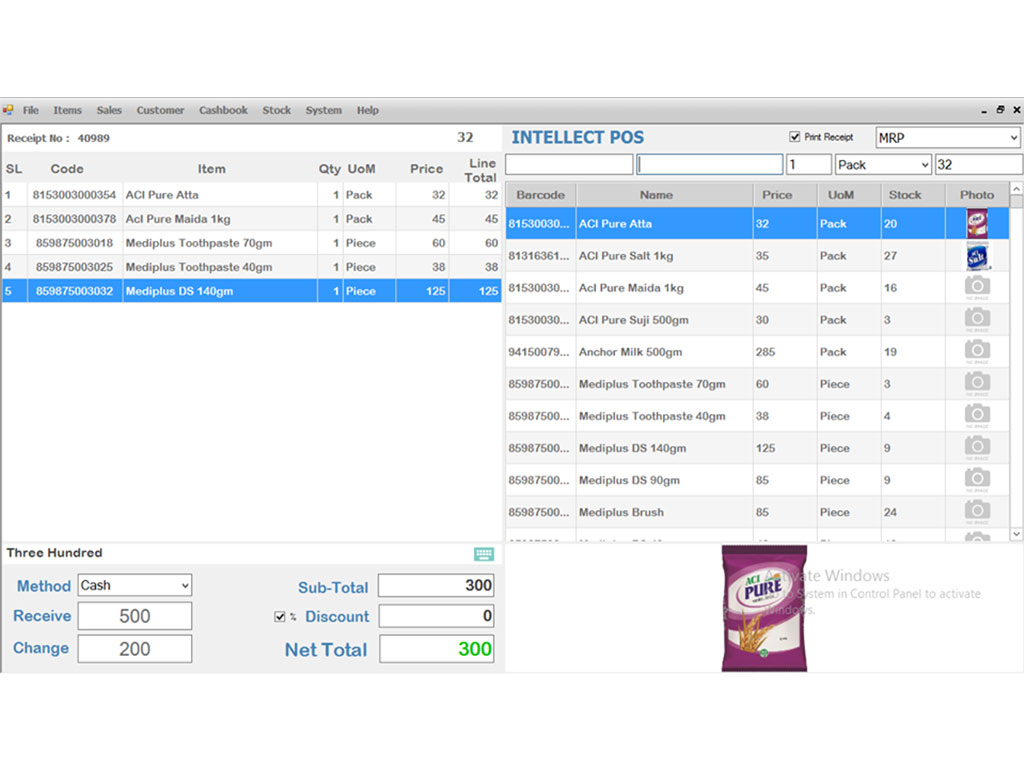Open the Cashbook menu
This screenshot has height=768, width=1024.
[223, 110]
